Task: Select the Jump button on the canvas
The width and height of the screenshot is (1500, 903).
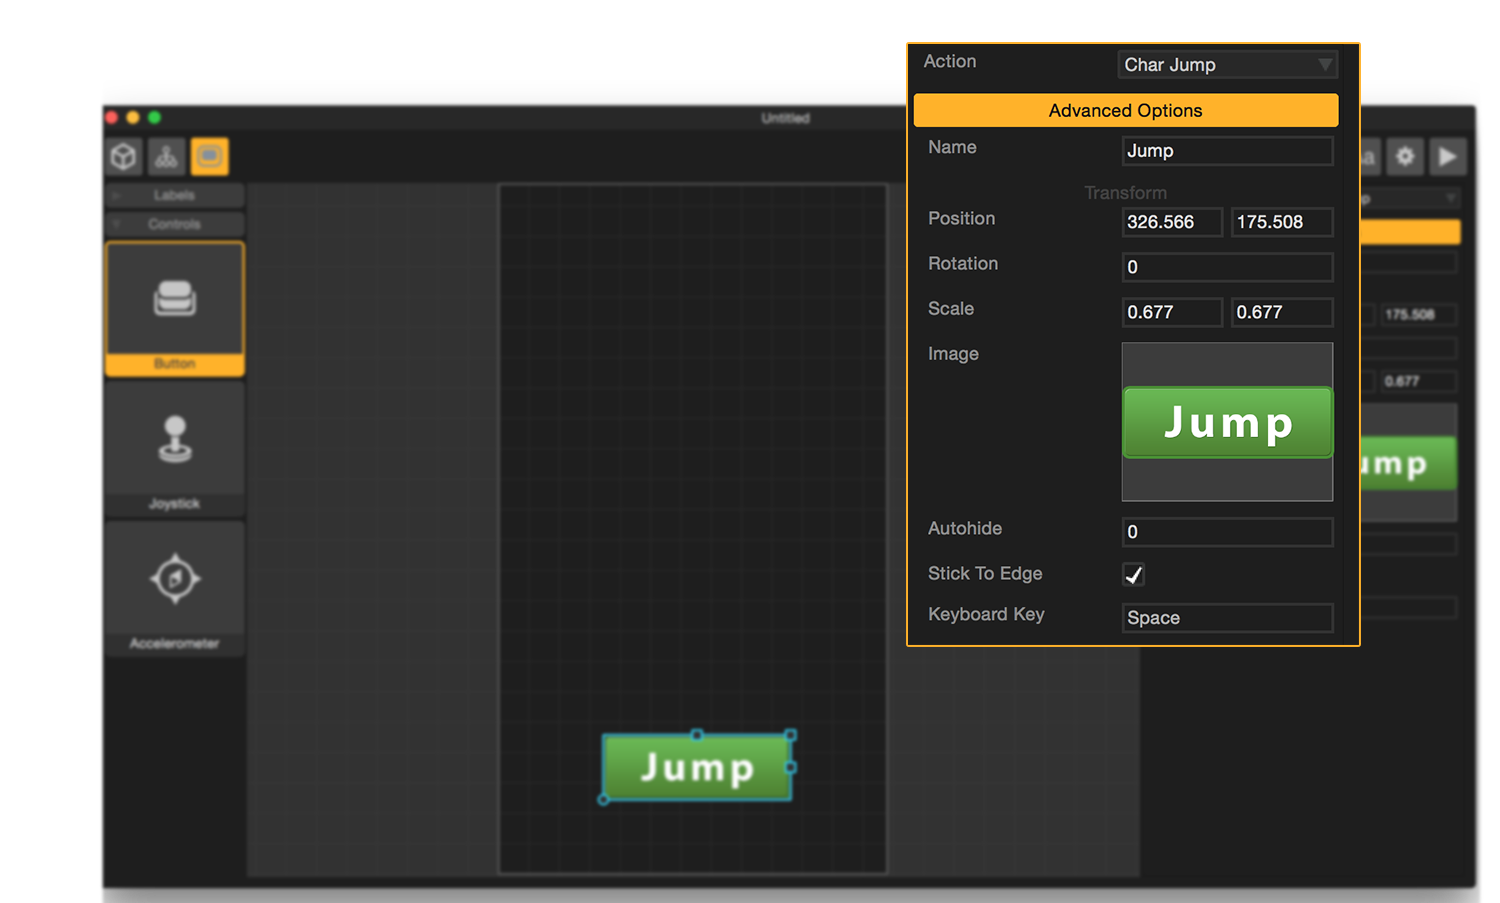Action: (697, 768)
